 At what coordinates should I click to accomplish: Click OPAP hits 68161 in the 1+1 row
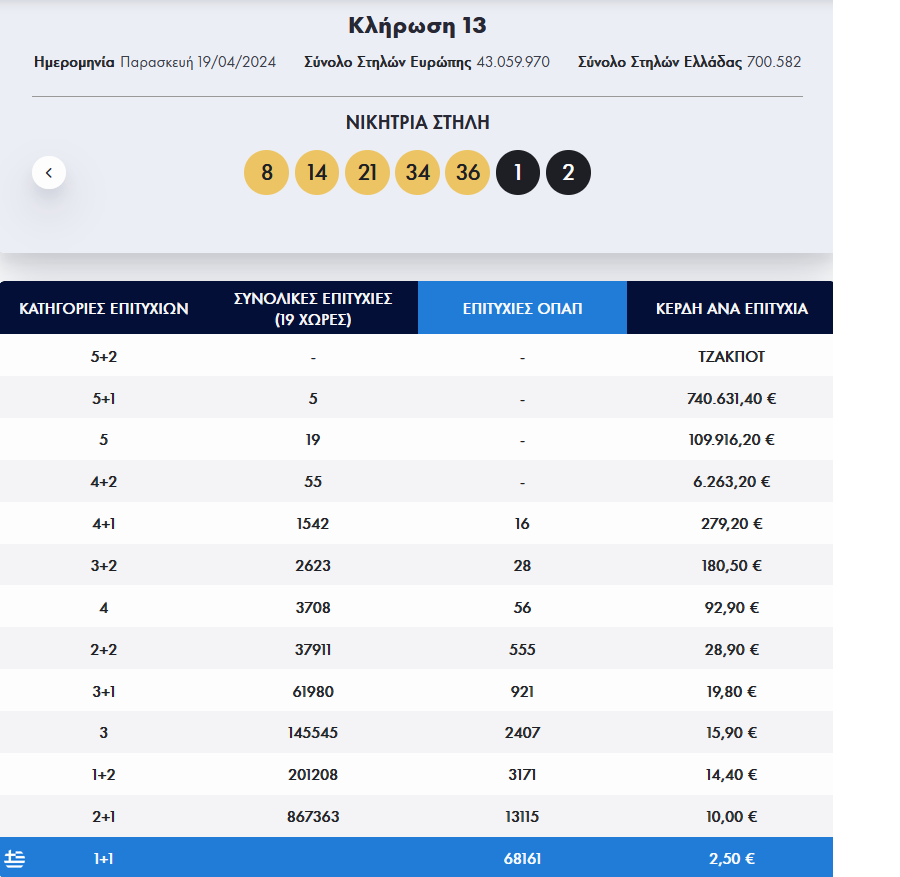(x=522, y=859)
